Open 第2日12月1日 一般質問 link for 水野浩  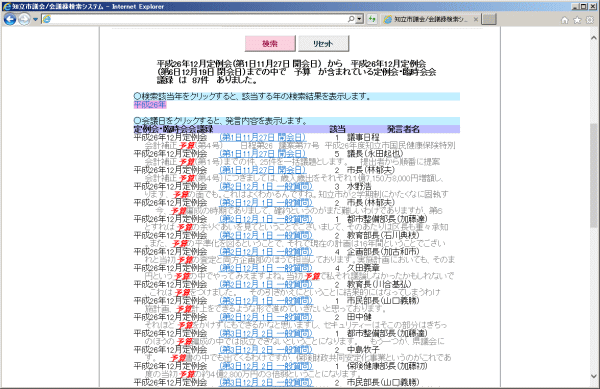[x=266, y=187]
